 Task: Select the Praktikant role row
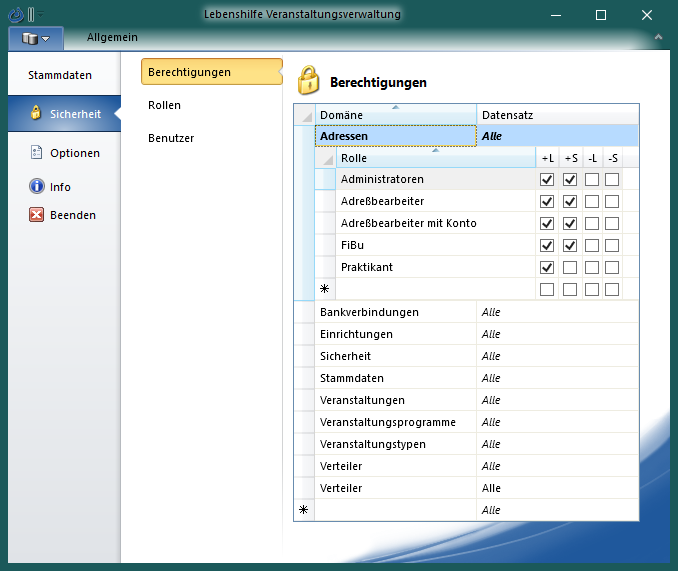click(436, 267)
